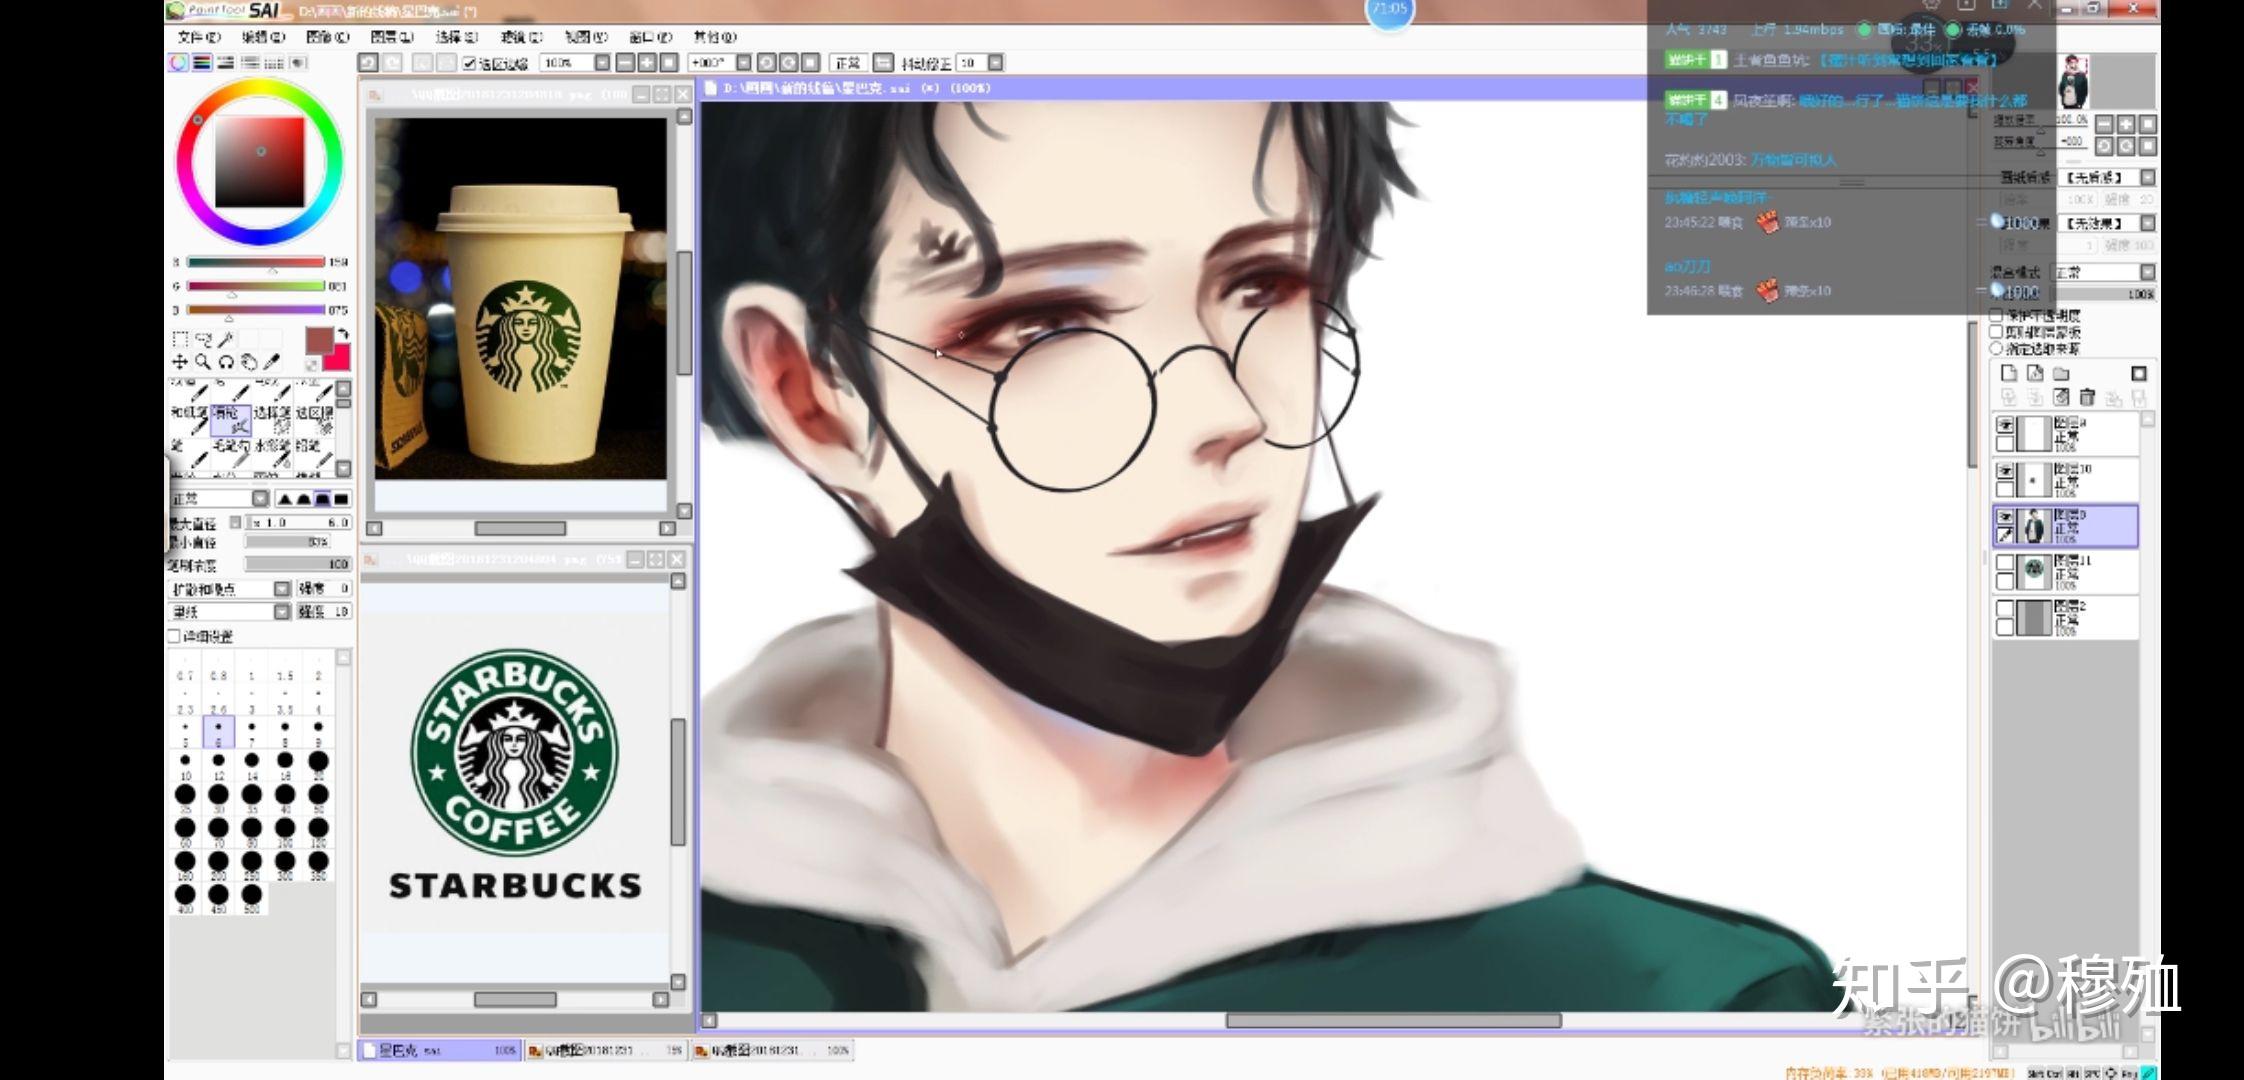Select the Eyedropper color picker tool
2244x1080 pixels.
click(272, 362)
